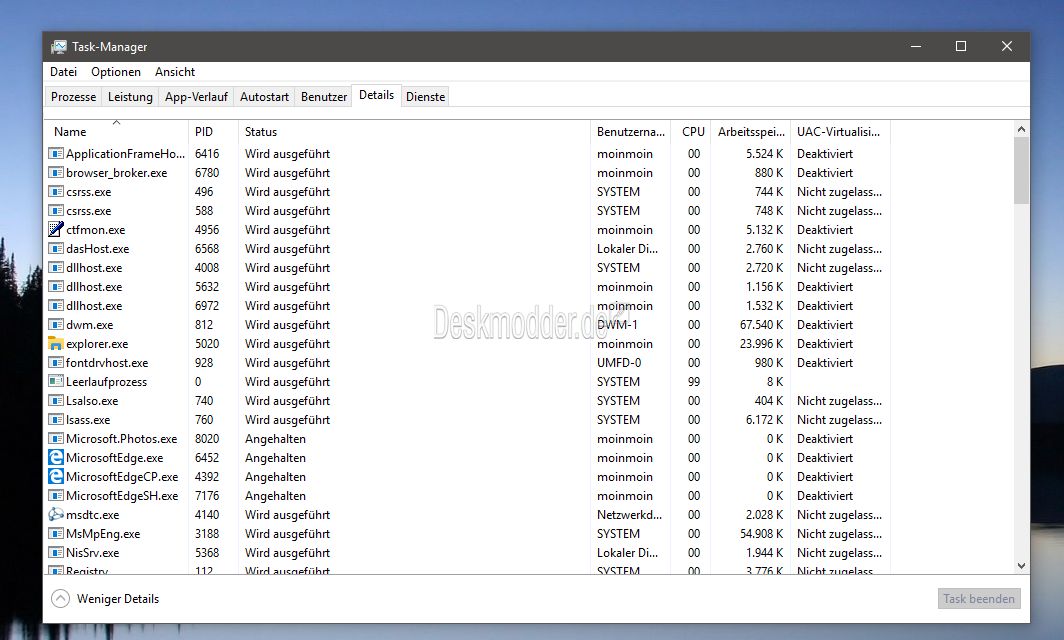
Task: Click the browser_broker.exe process icon
Action: (x=56, y=172)
